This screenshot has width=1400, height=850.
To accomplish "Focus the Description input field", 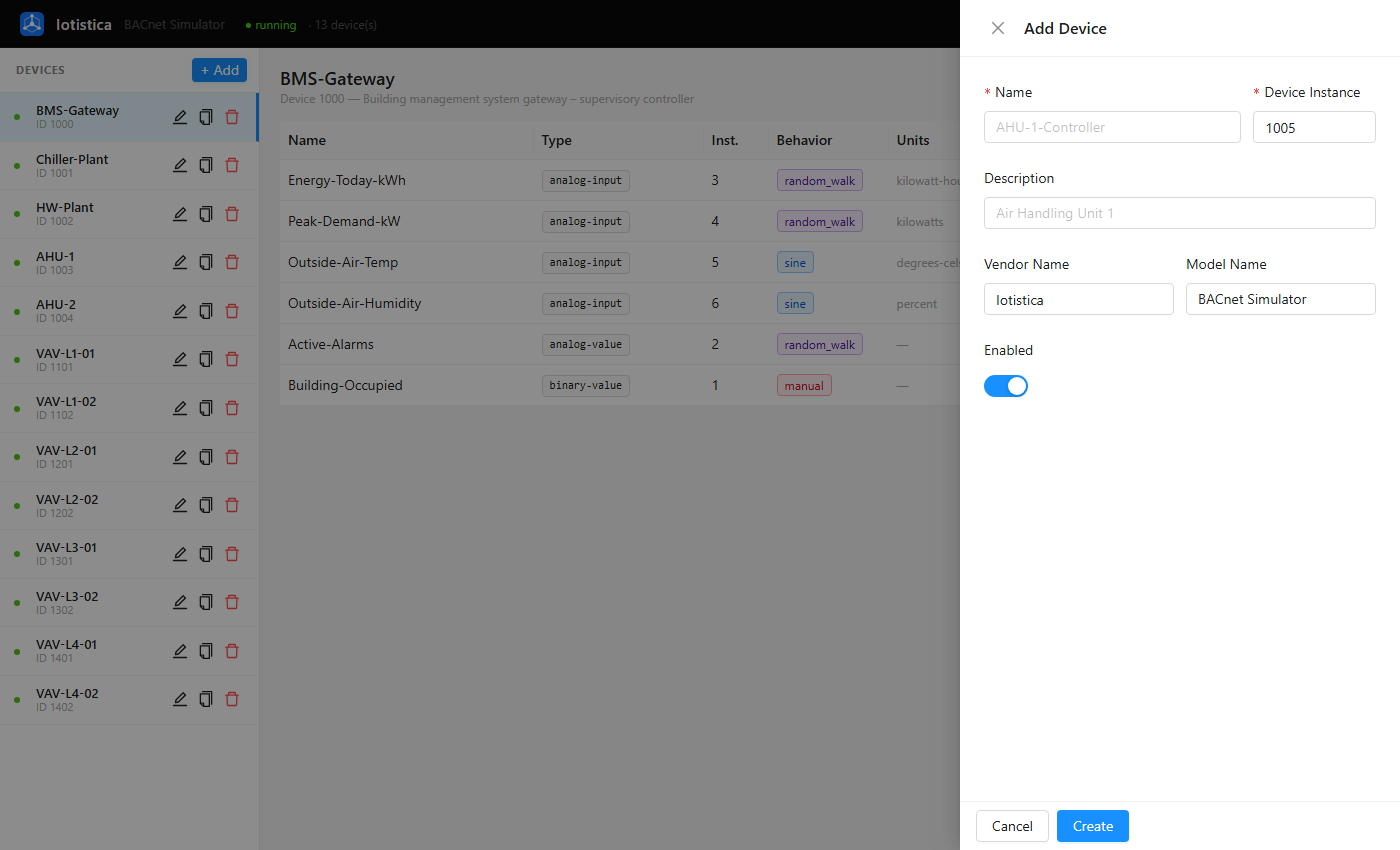I will click(1180, 213).
